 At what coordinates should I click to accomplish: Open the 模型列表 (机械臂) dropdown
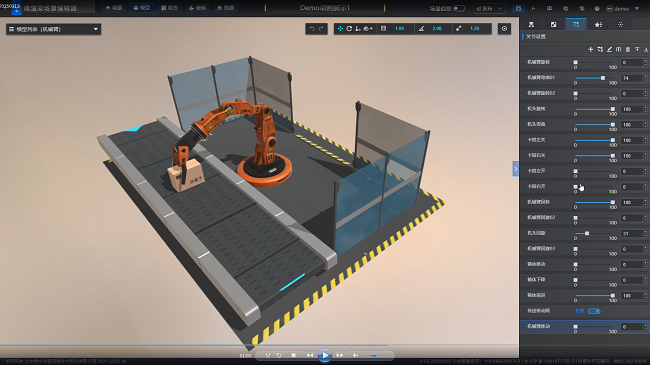[53, 29]
